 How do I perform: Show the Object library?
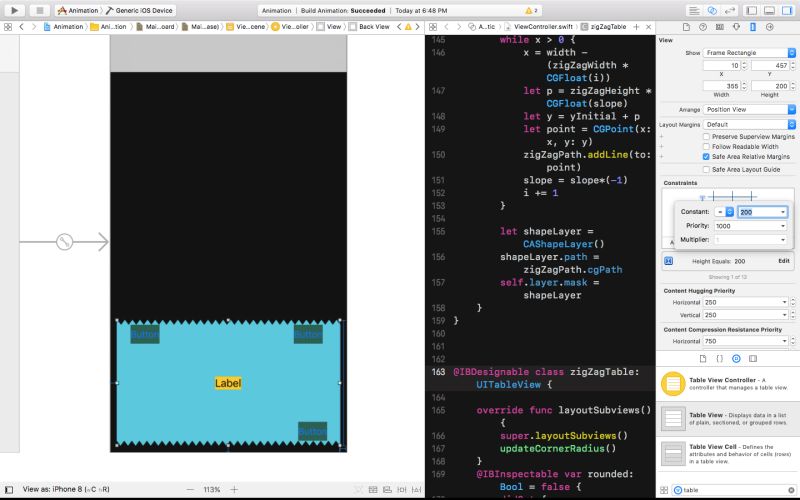point(736,359)
